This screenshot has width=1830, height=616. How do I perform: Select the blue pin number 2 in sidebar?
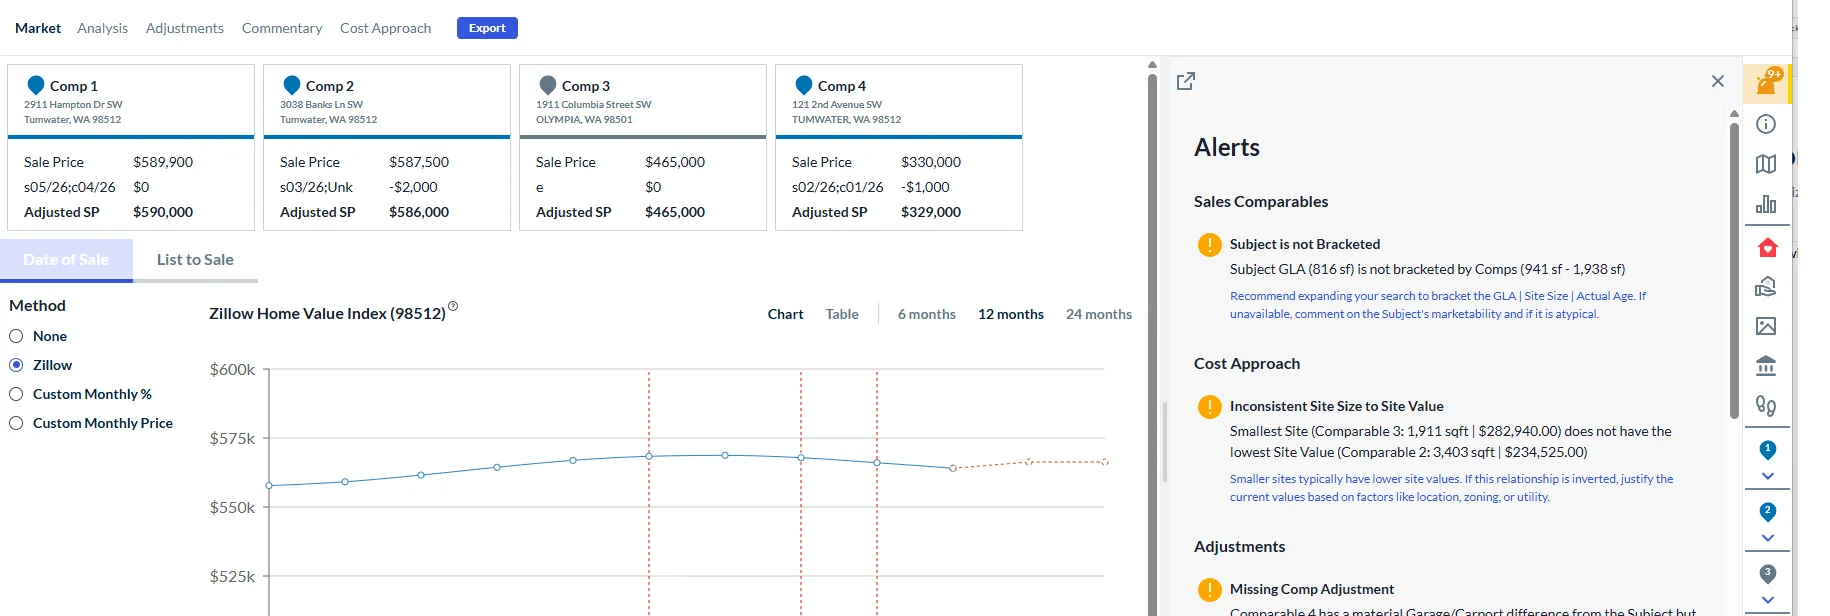click(x=1767, y=512)
